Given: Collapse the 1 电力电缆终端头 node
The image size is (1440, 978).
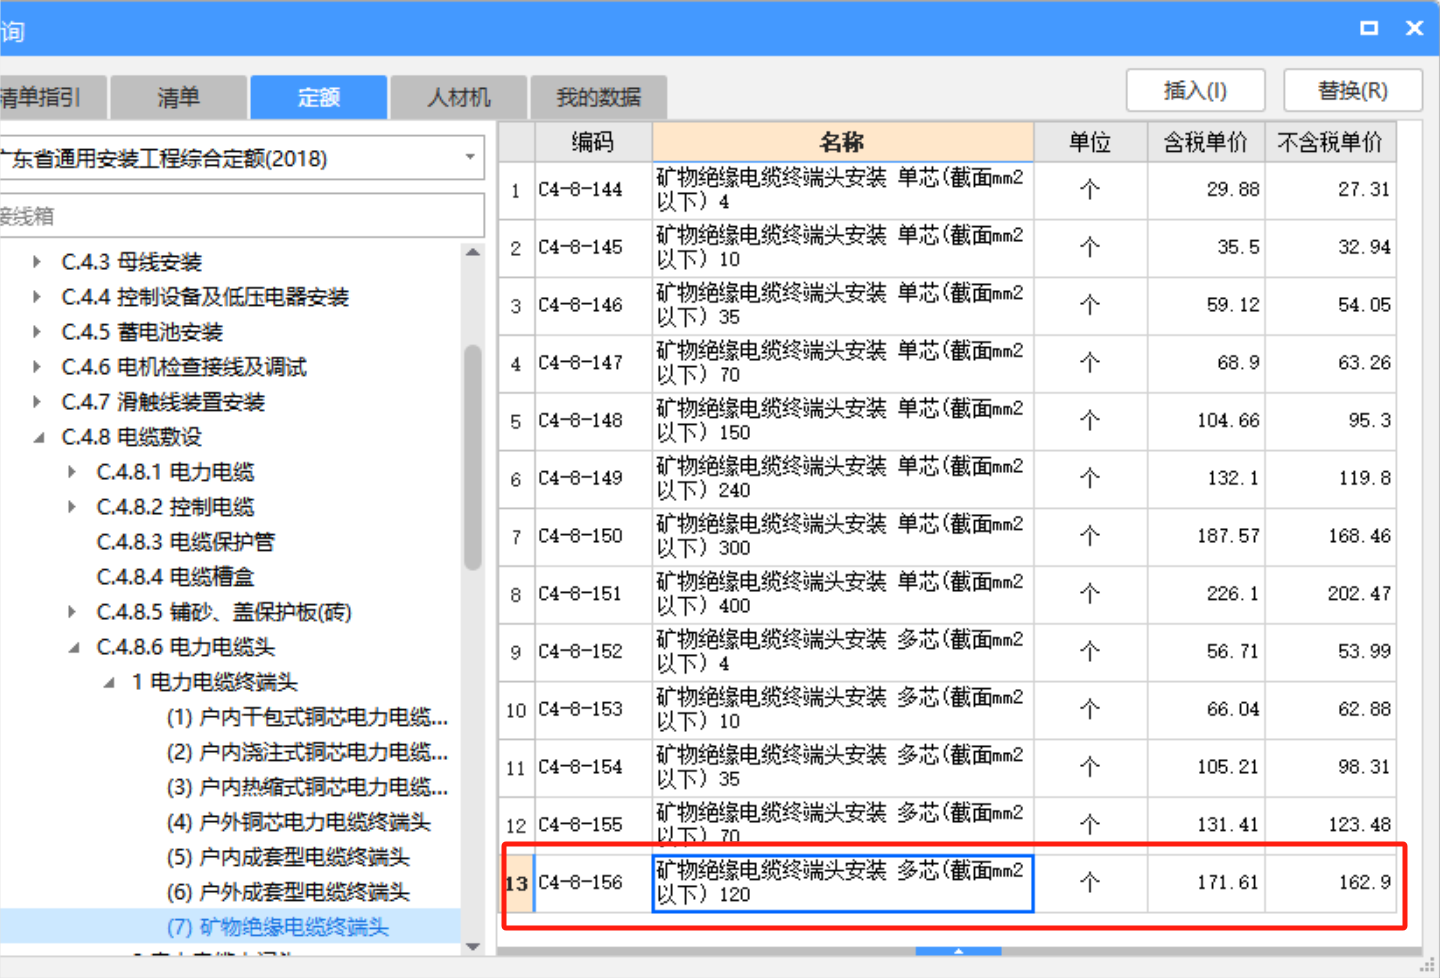Looking at the screenshot, I should (108, 682).
